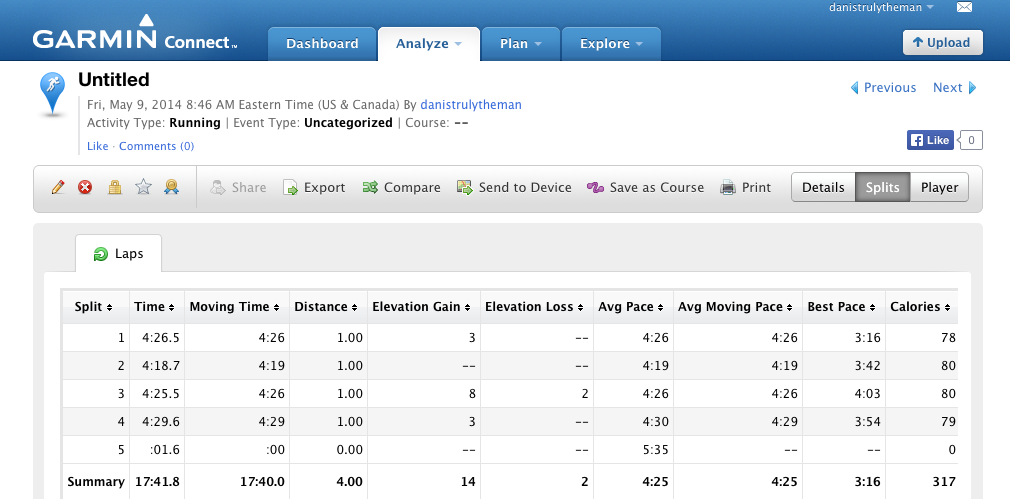Screen dimensions: 1010x499
Task: Mark activity as favorite with star icon
Action: coord(143,187)
